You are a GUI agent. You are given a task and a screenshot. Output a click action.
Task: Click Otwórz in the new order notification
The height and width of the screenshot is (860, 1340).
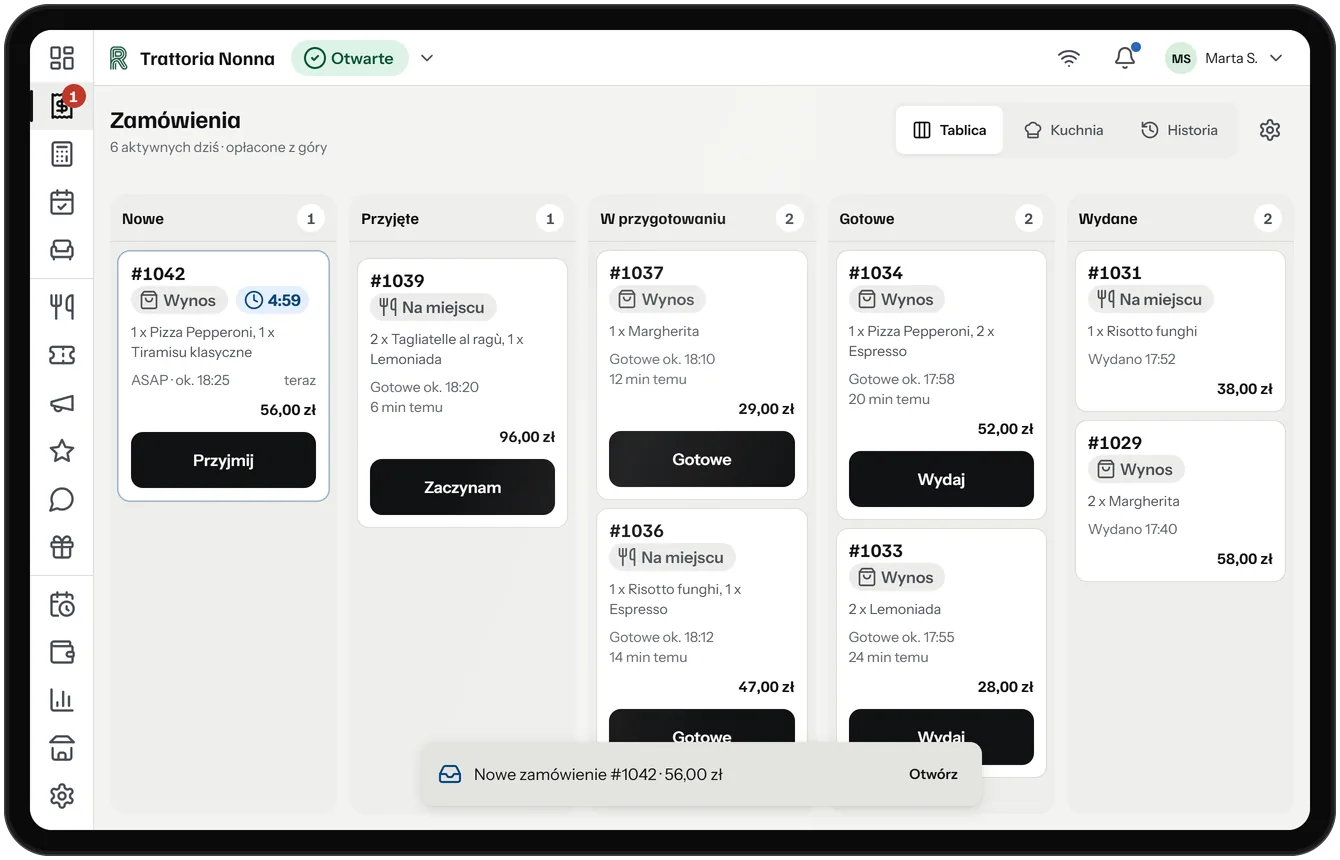pos(933,774)
